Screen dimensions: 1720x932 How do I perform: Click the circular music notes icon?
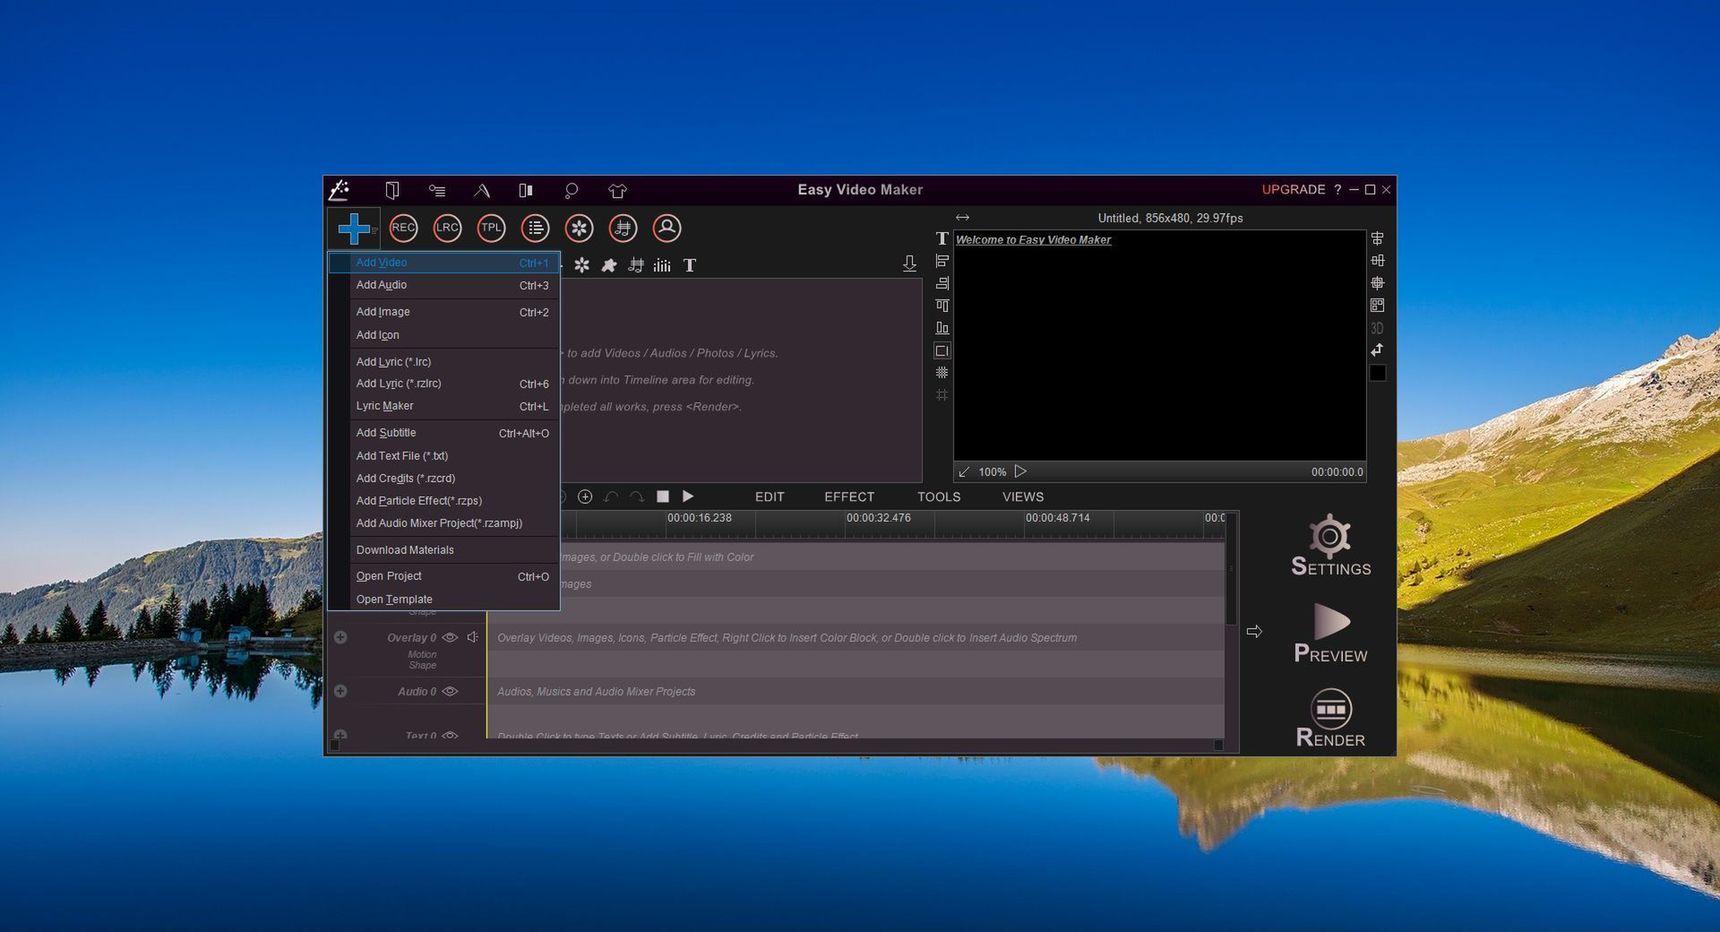coord(623,228)
